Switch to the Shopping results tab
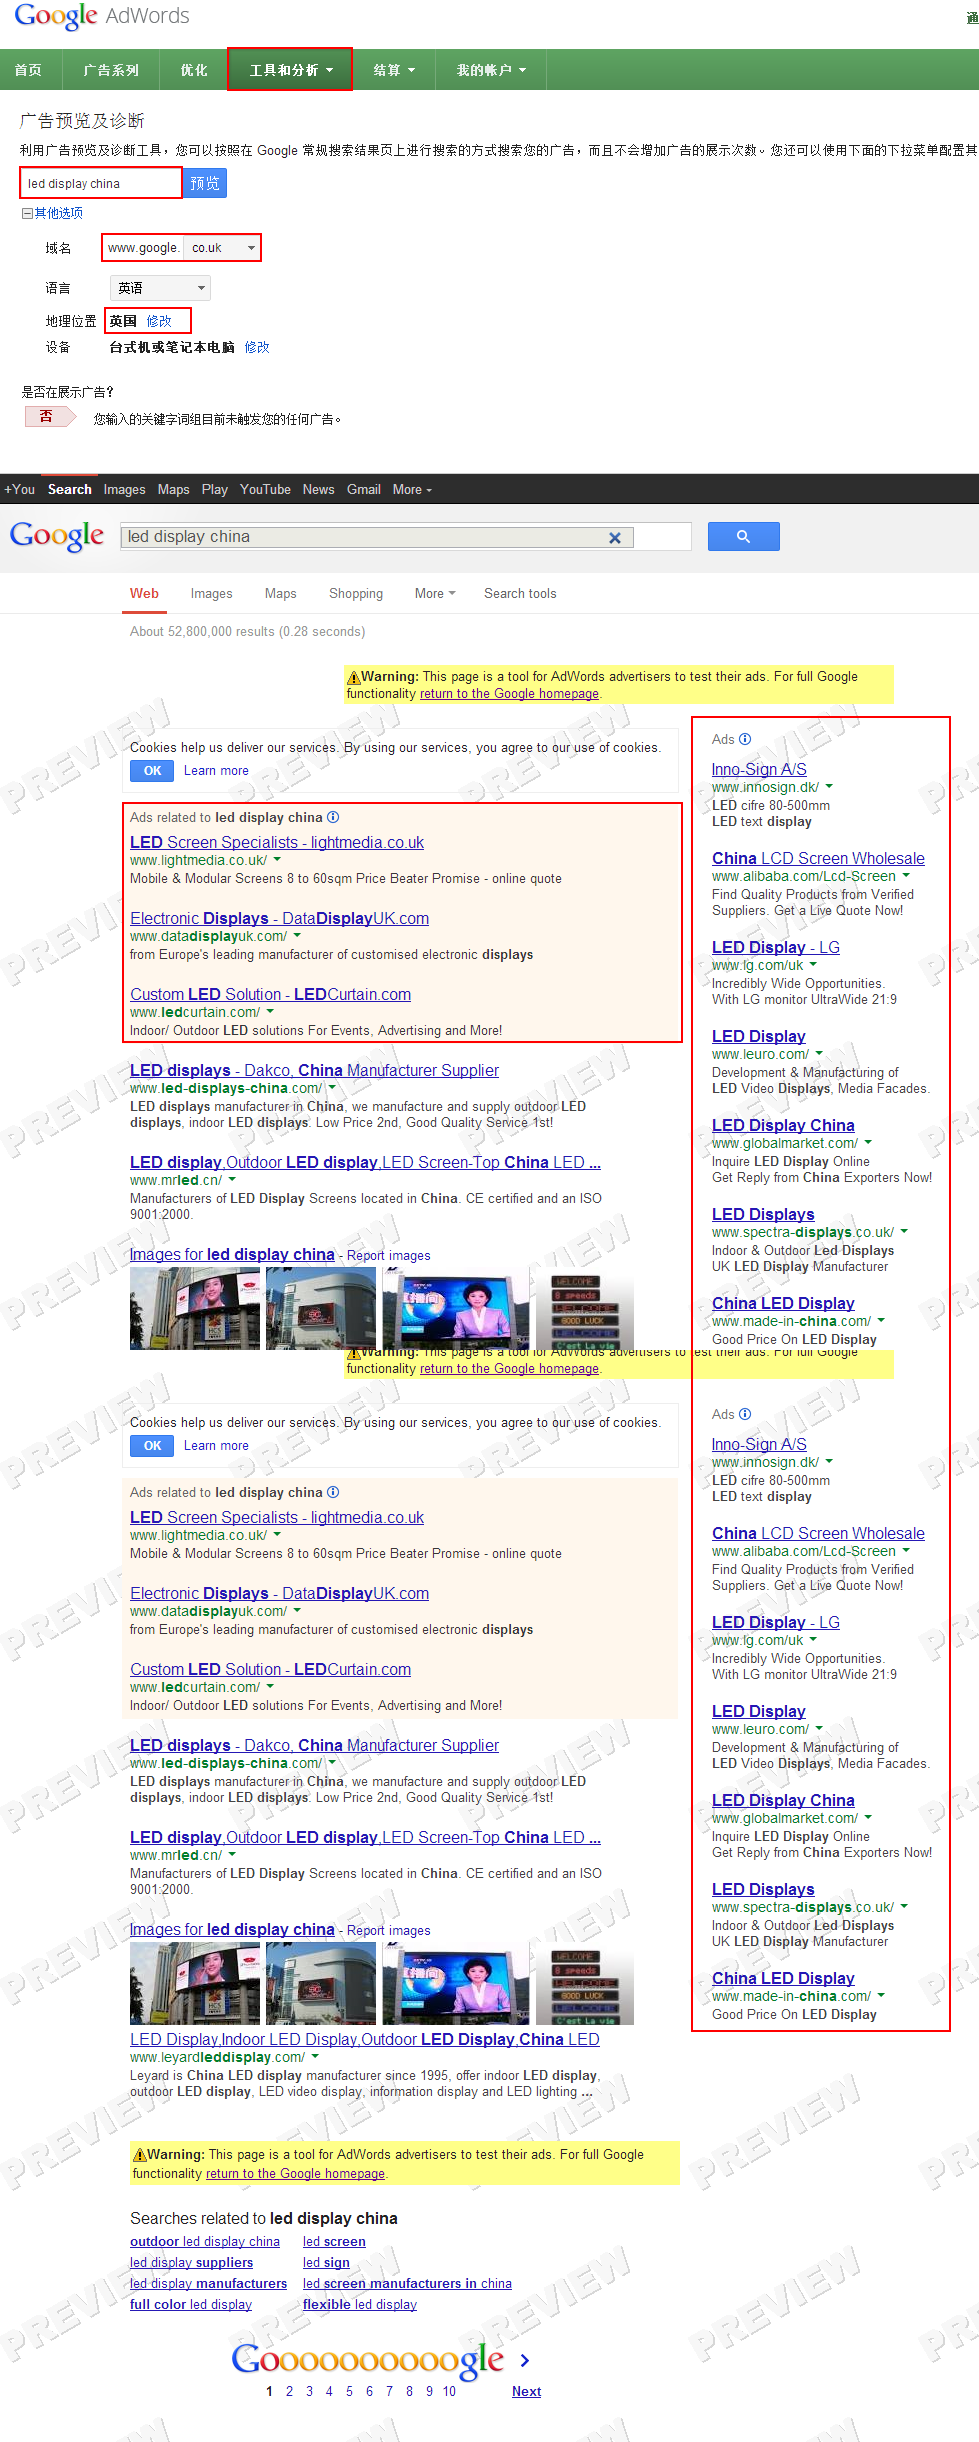The height and width of the screenshot is (2442, 979). [x=356, y=593]
